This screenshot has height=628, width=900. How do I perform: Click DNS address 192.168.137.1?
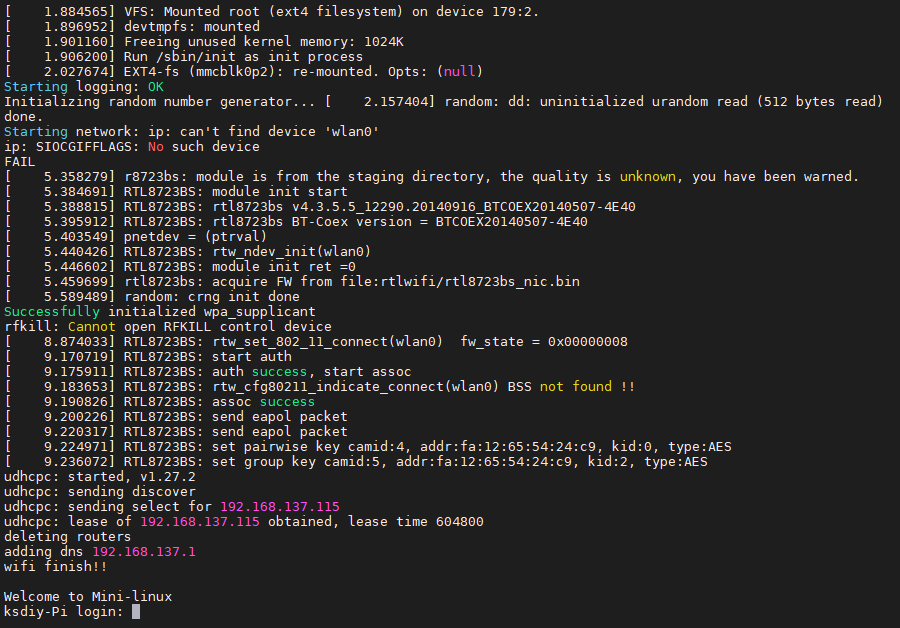click(x=144, y=552)
